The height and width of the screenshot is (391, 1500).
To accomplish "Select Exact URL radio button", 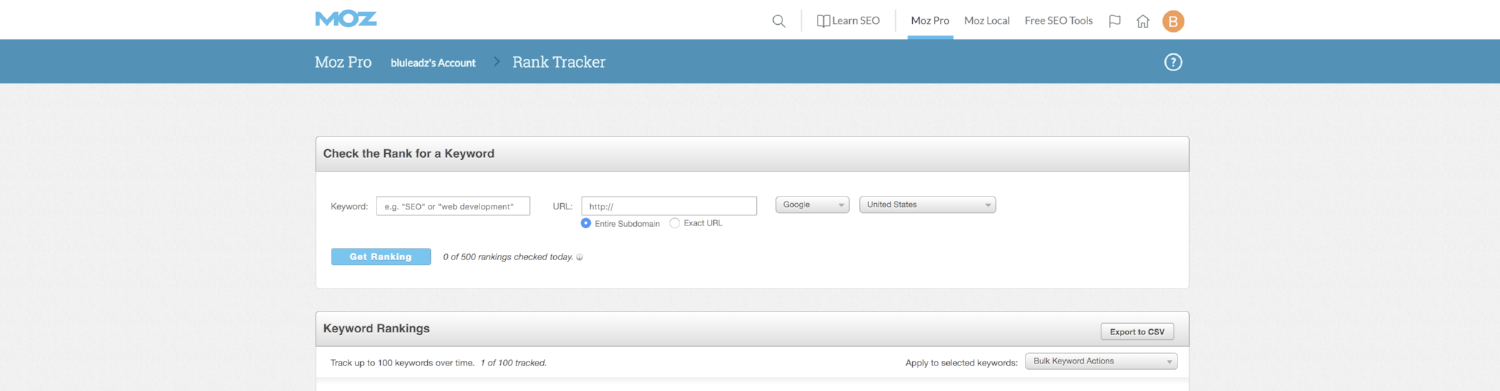I will coord(674,223).
